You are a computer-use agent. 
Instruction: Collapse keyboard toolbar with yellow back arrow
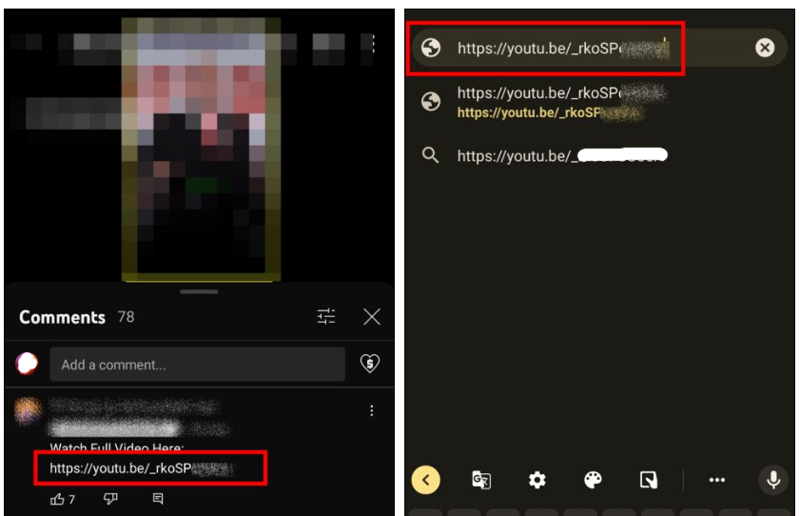coord(426,480)
